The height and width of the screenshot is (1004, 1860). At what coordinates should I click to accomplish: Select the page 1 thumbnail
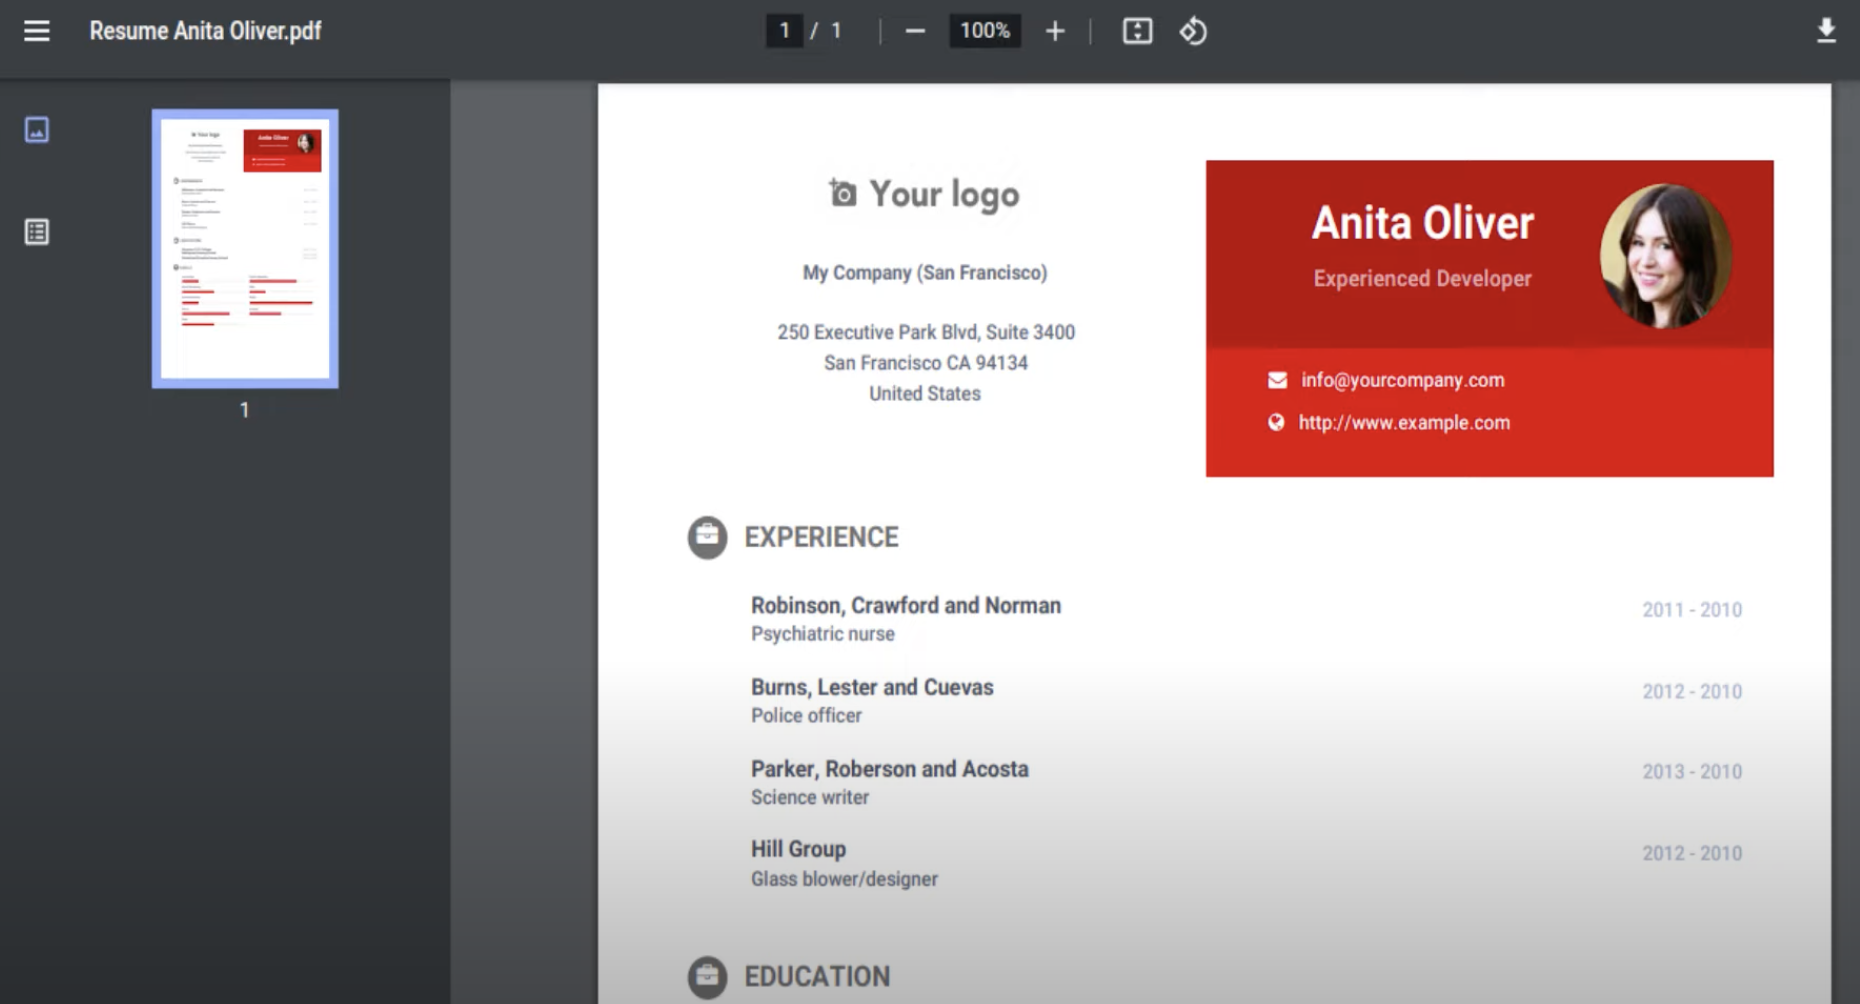(x=245, y=248)
